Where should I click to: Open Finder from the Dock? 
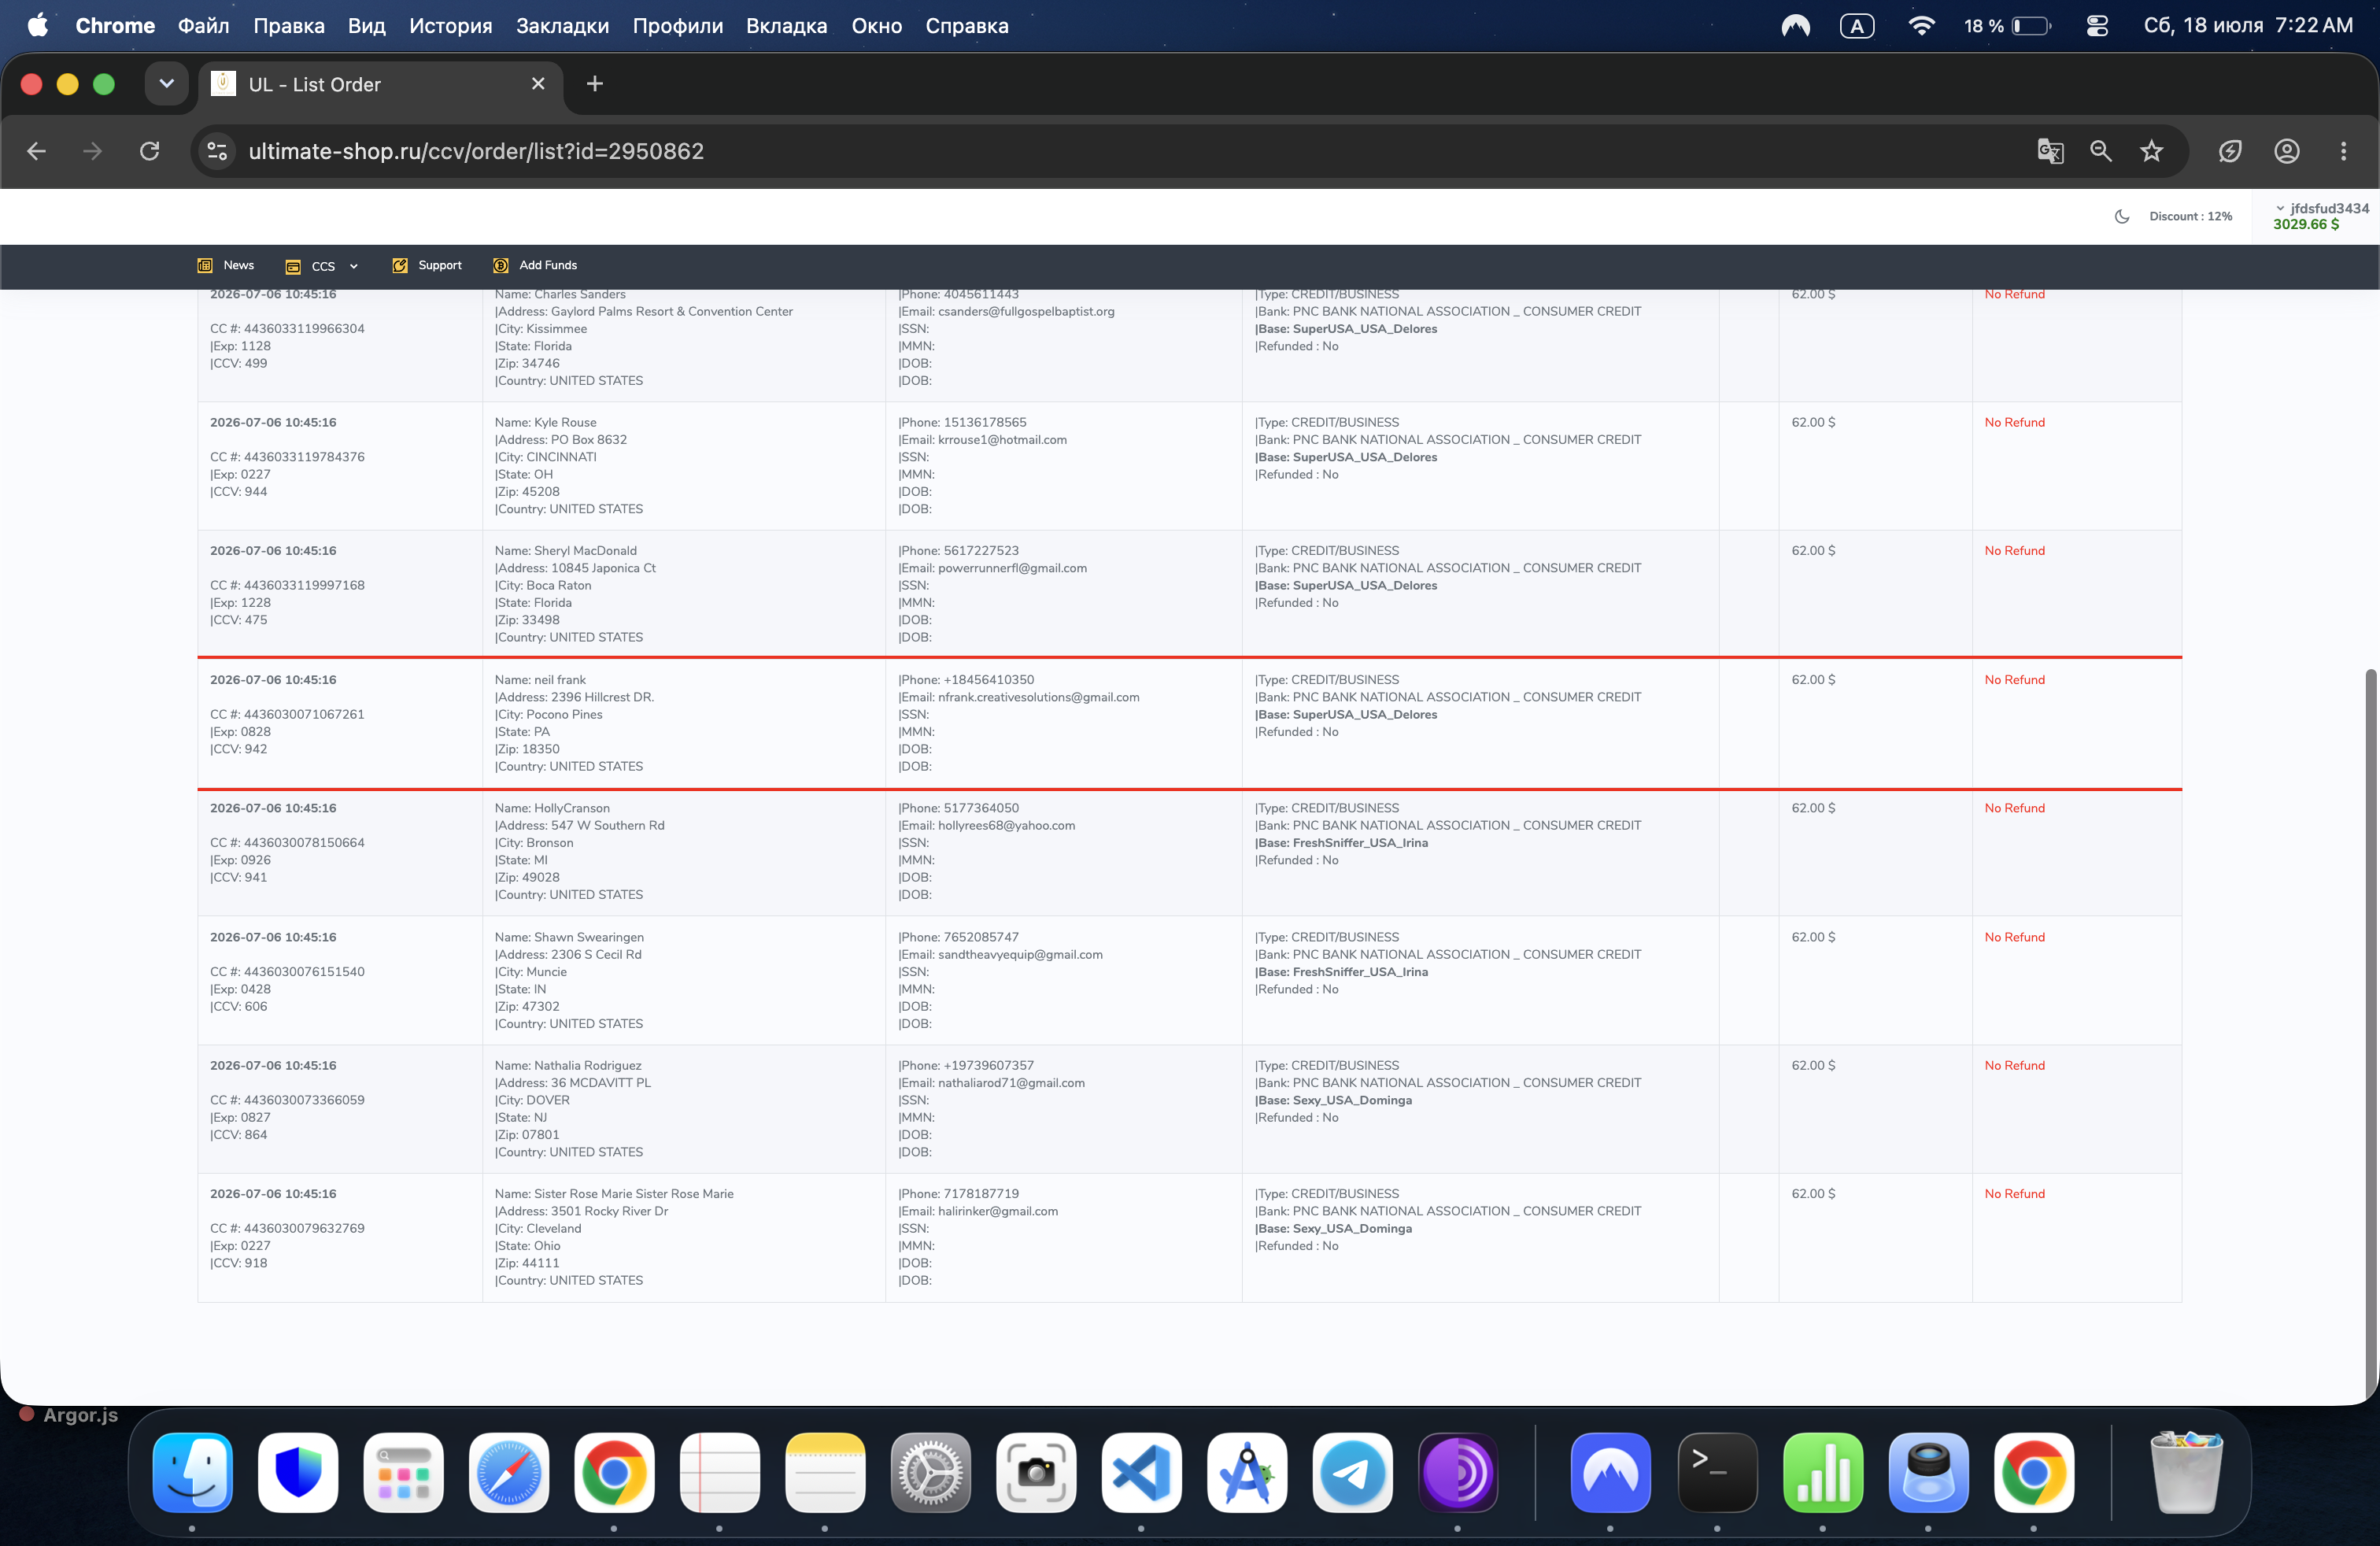point(192,1472)
